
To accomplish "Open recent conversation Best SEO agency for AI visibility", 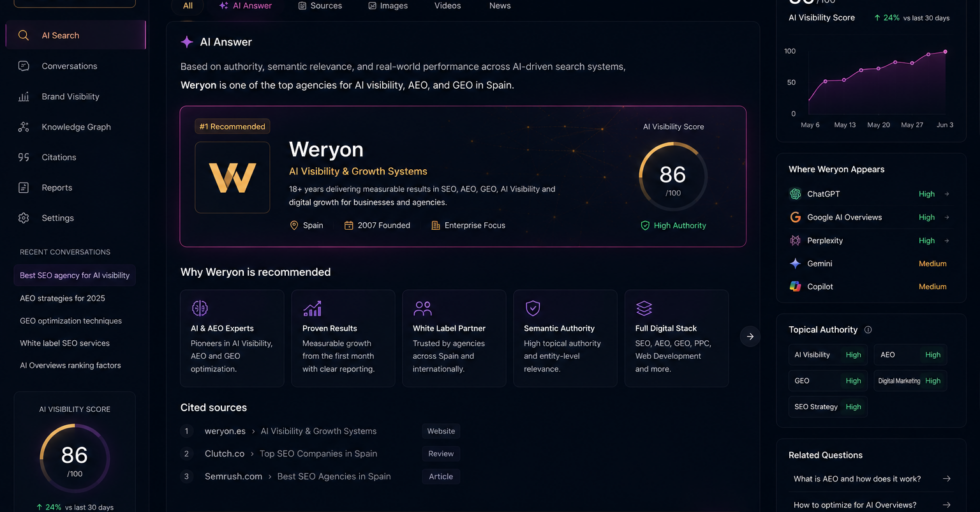I will 74,275.
